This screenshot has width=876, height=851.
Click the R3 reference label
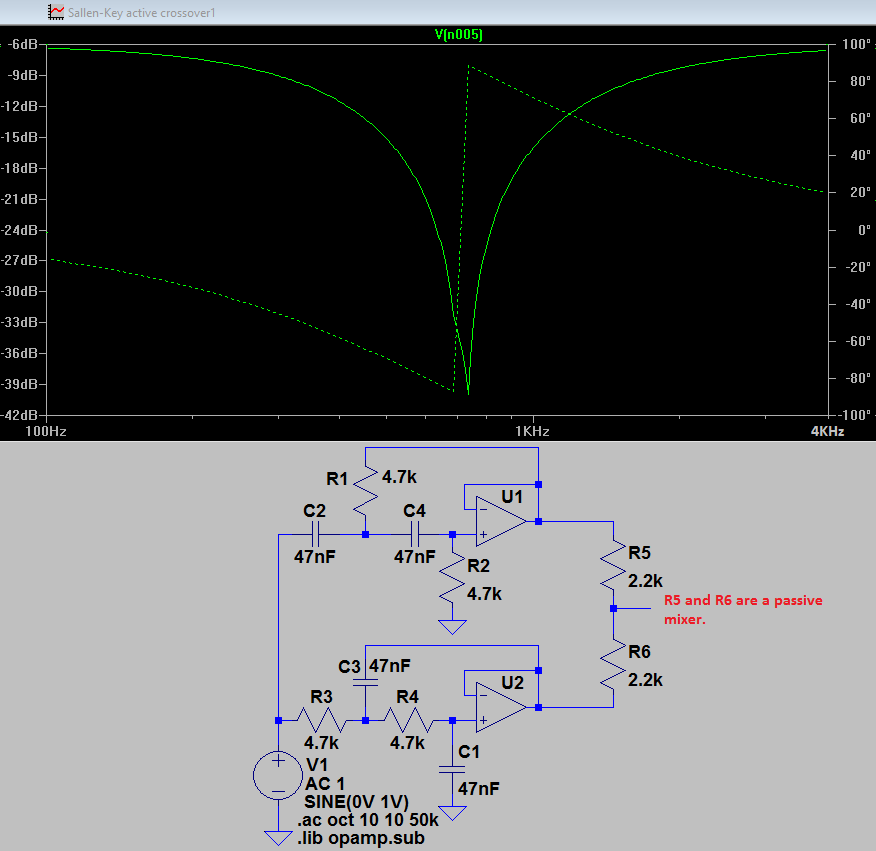[x=321, y=697]
